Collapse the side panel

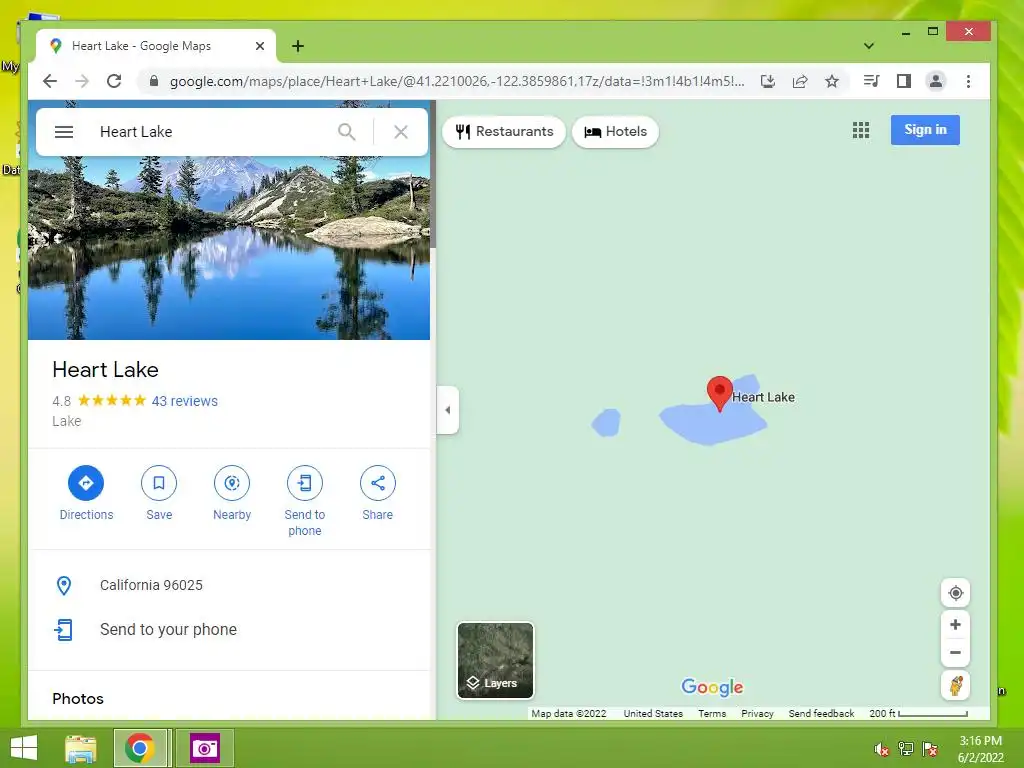coord(448,410)
